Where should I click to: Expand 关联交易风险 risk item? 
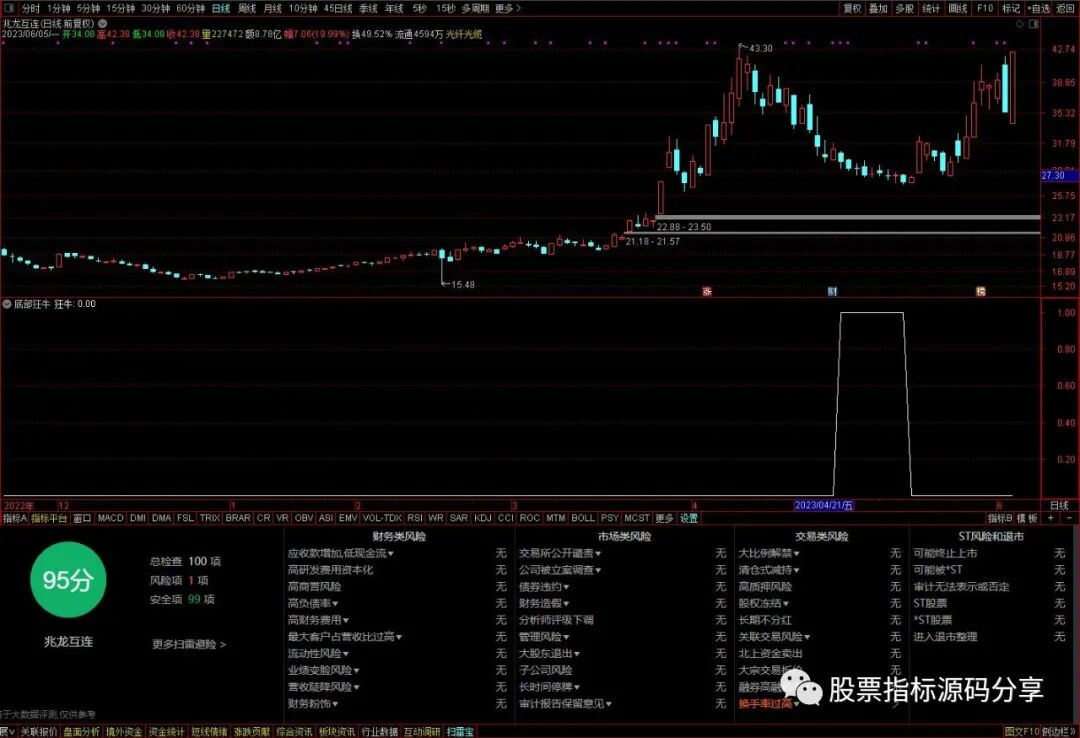click(x=774, y=637)
